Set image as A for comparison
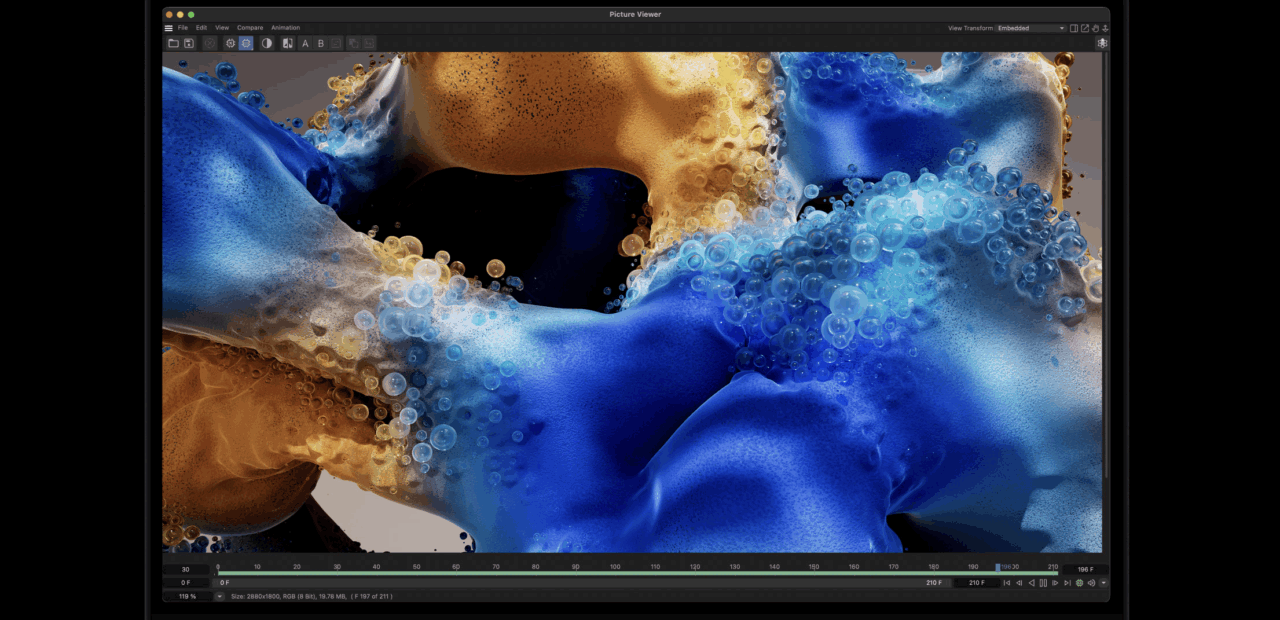1280x620 pixels. coord(305,43)
